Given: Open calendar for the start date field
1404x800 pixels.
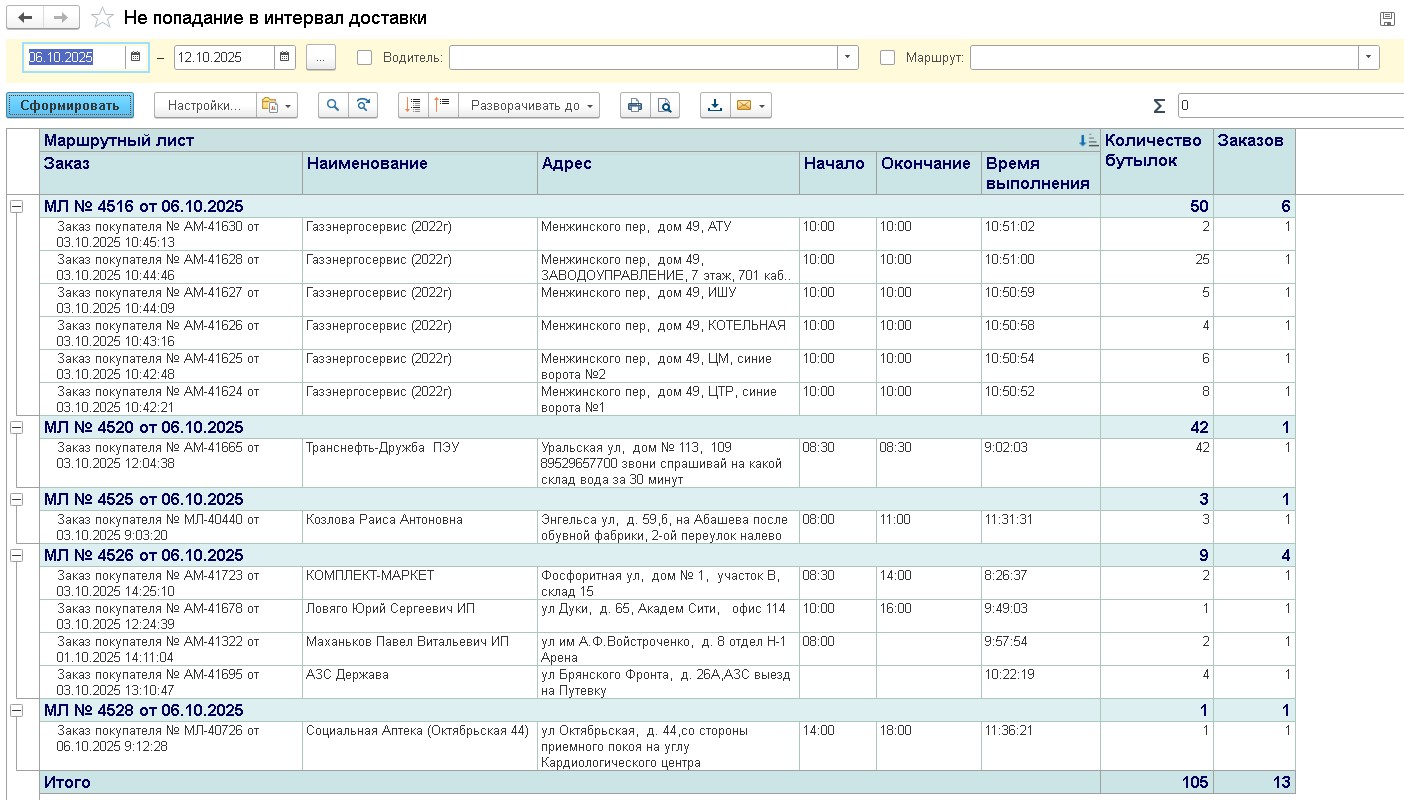Looking at the screenshot, I should [x=135, y=57].
